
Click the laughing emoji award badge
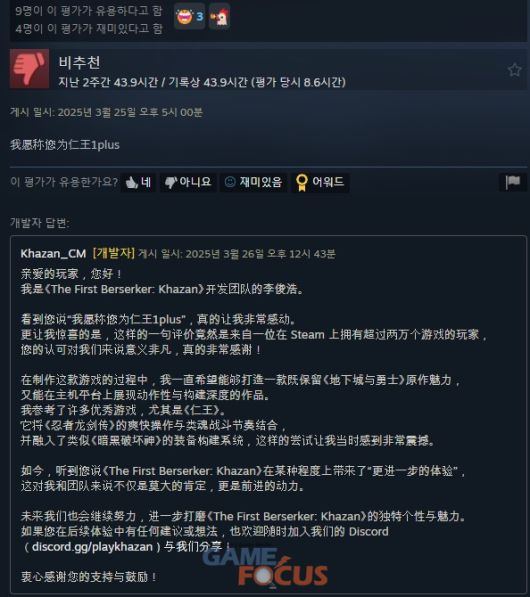click(x=189, y=16)
